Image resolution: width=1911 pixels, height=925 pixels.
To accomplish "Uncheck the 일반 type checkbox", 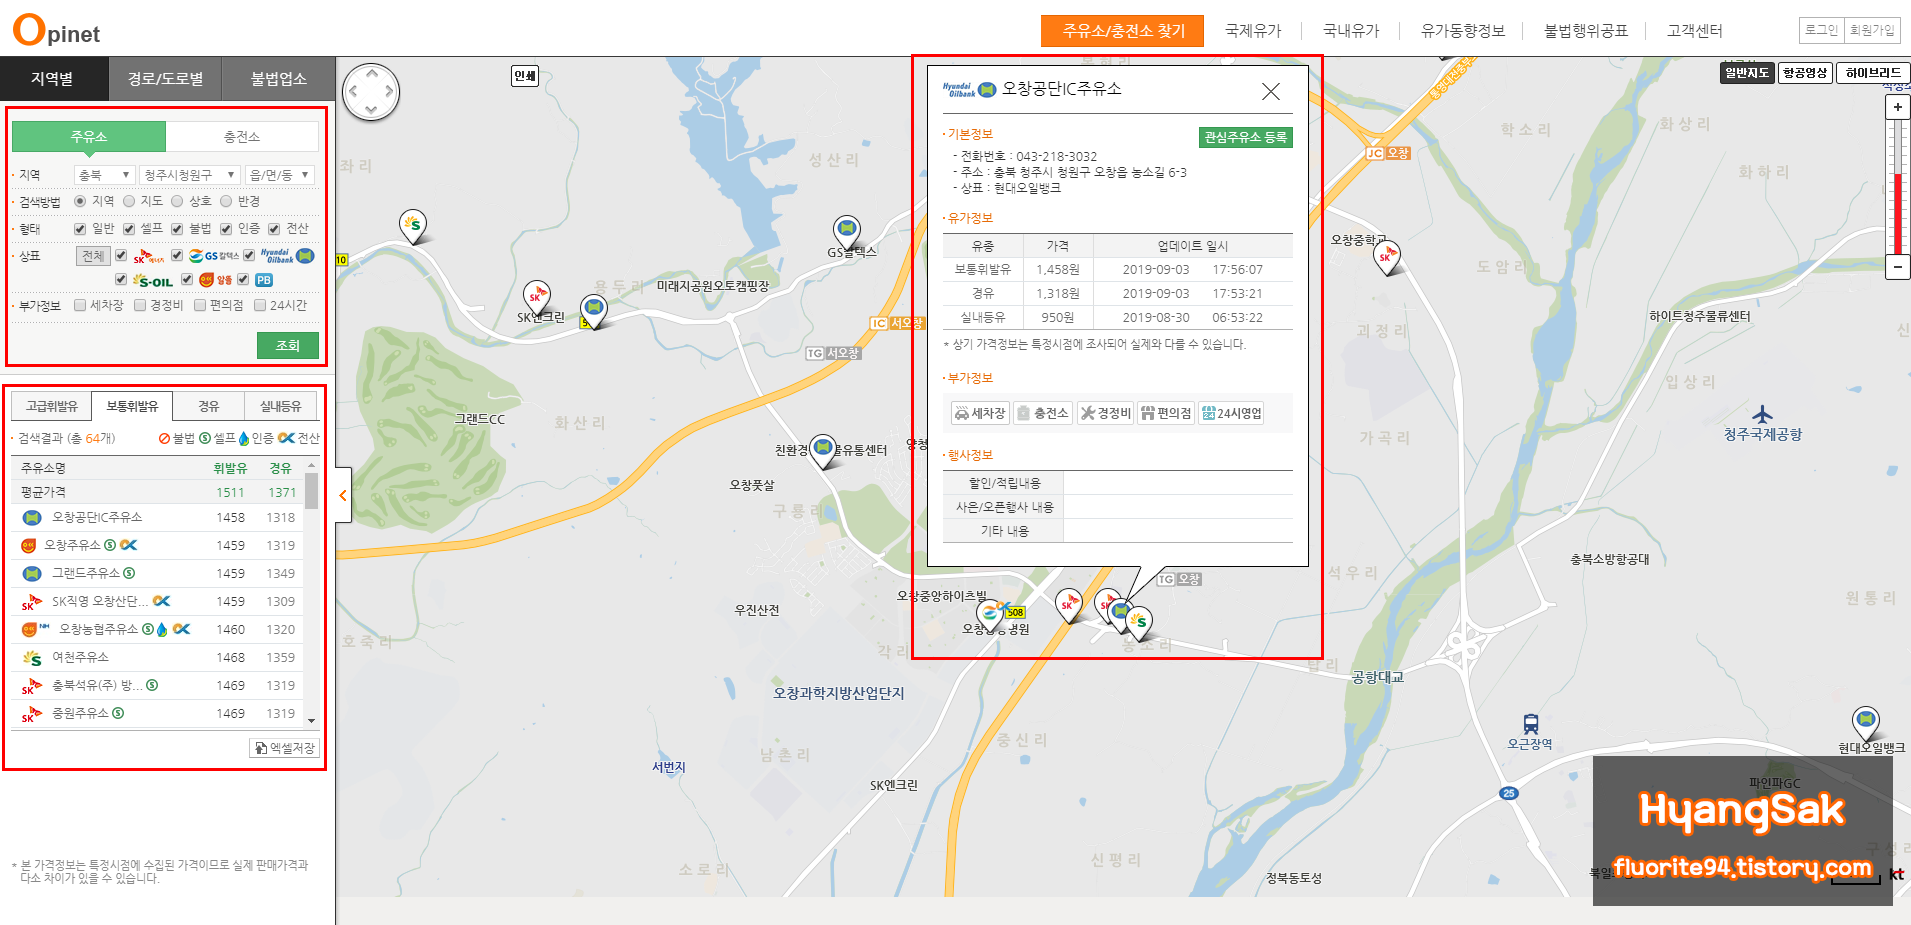I will click(80, 229).
